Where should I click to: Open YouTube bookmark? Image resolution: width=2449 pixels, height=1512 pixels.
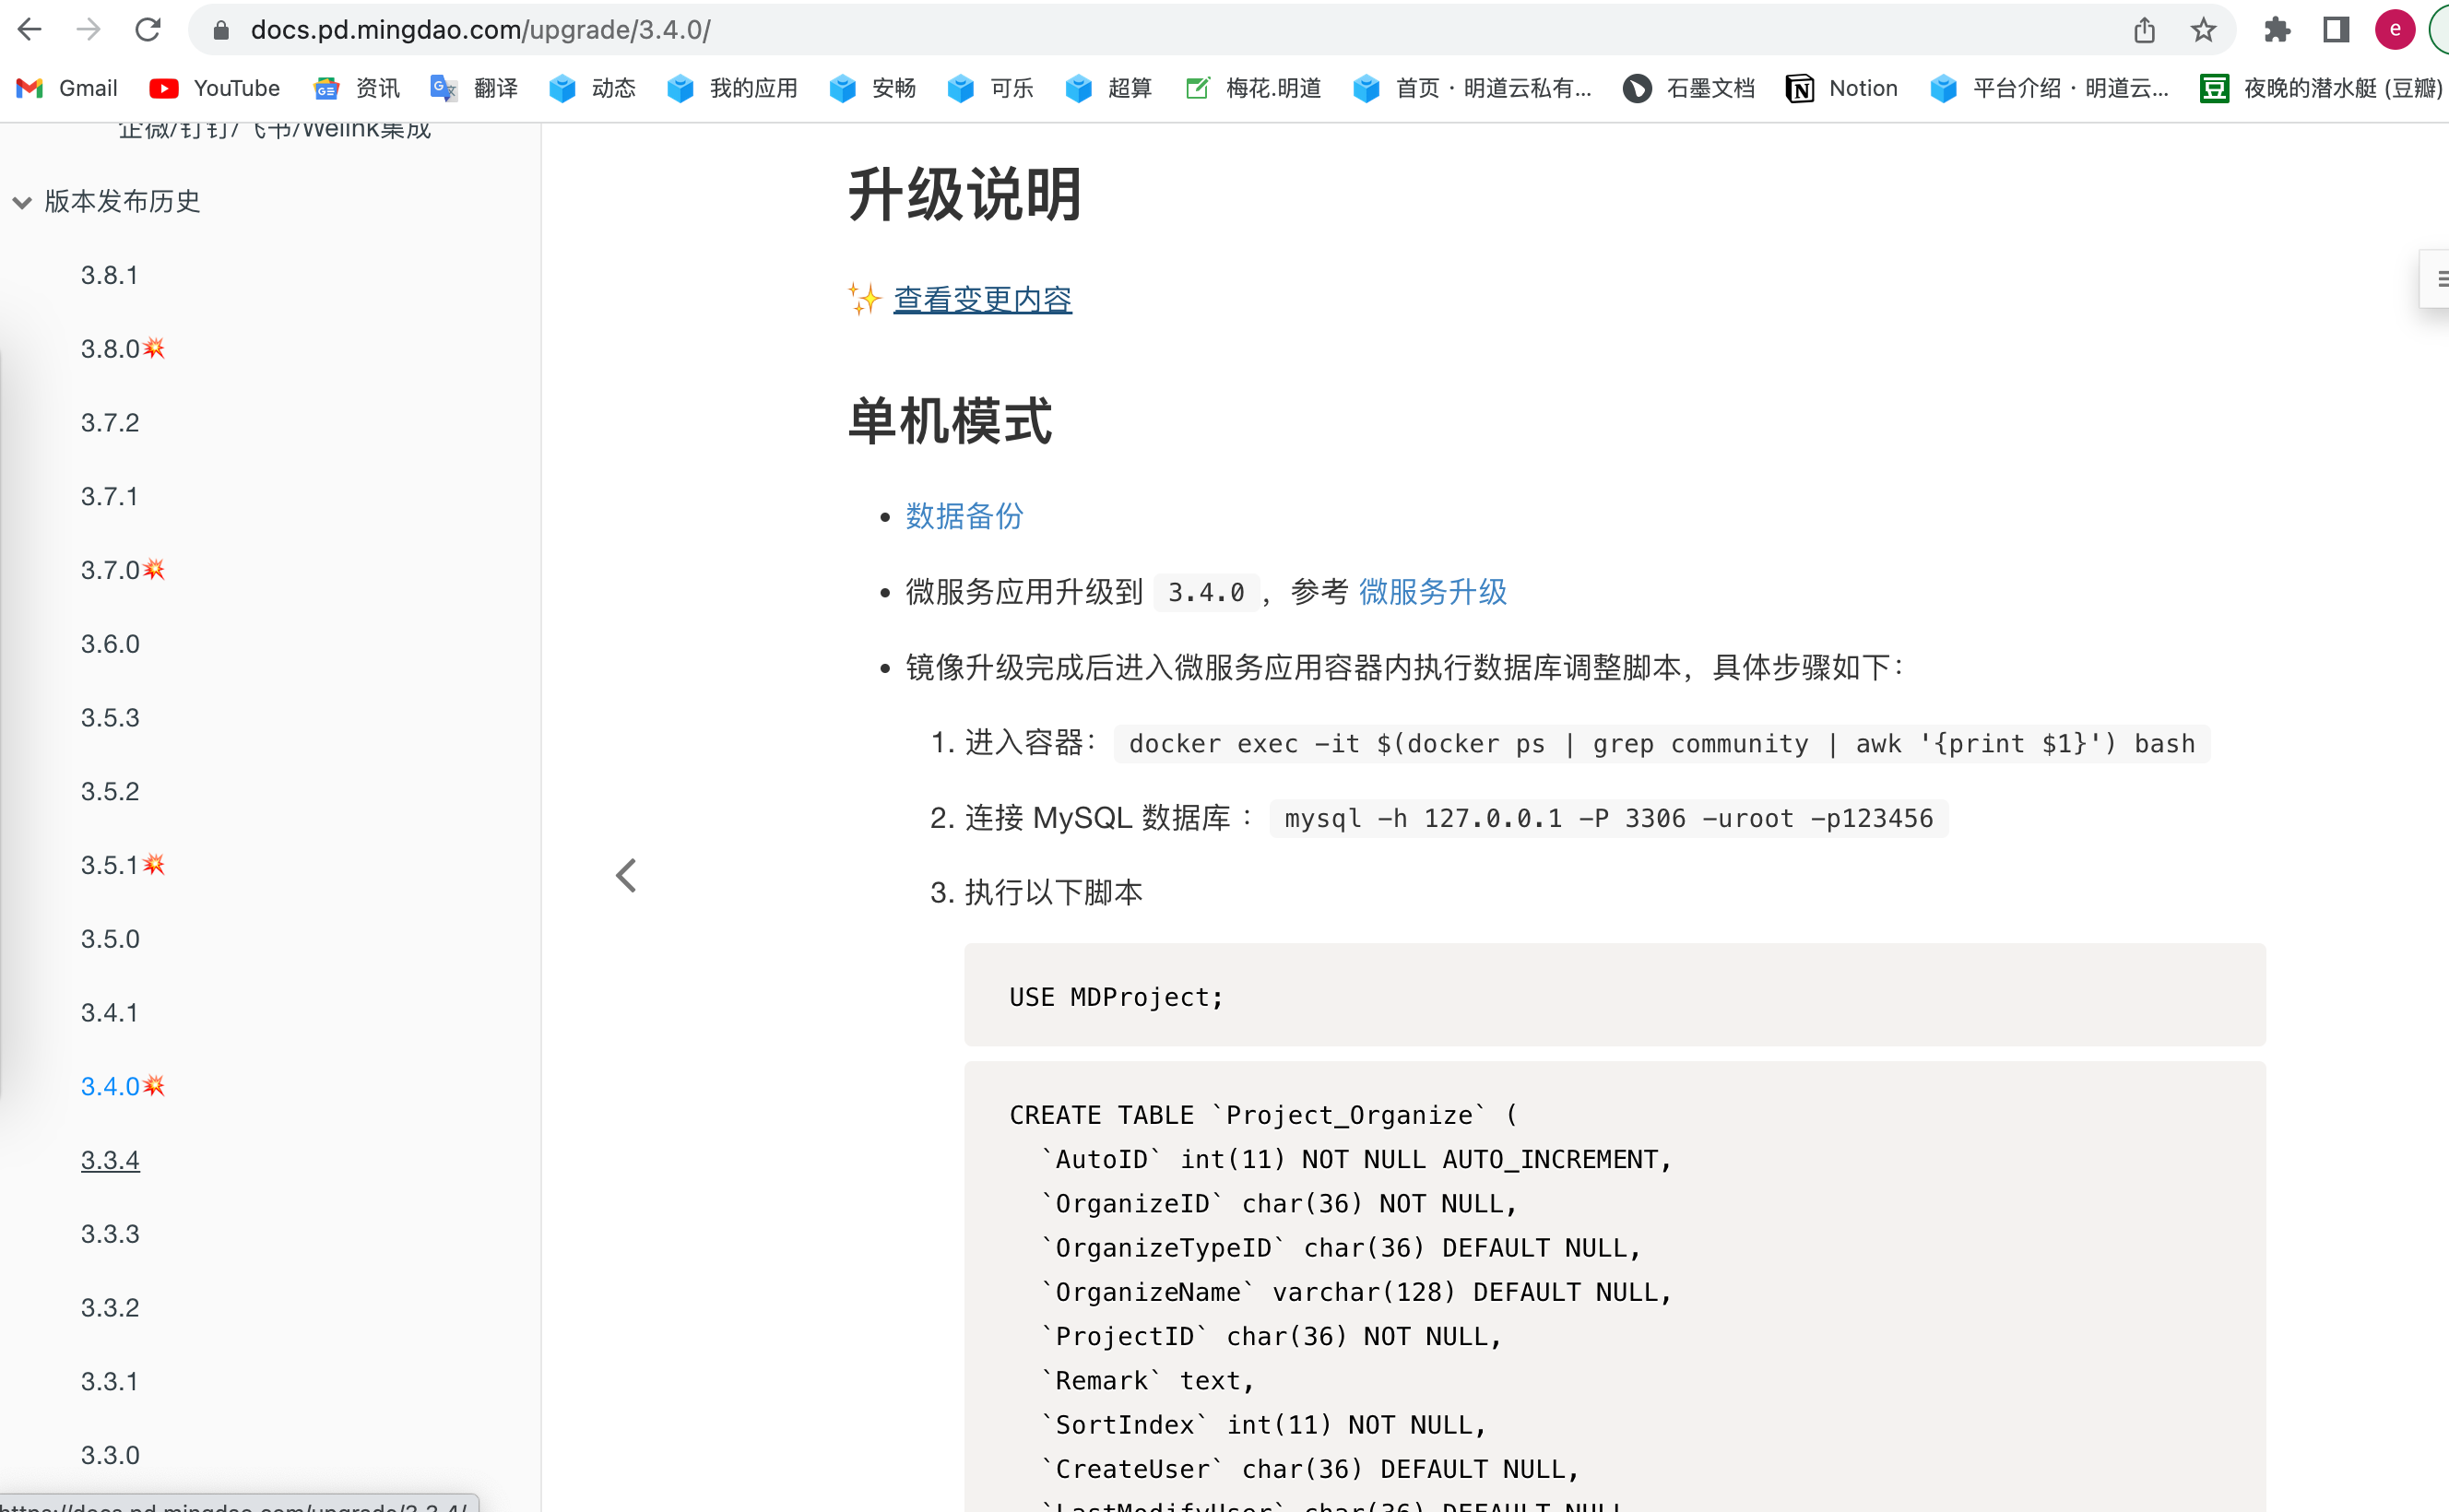point(215,88)
